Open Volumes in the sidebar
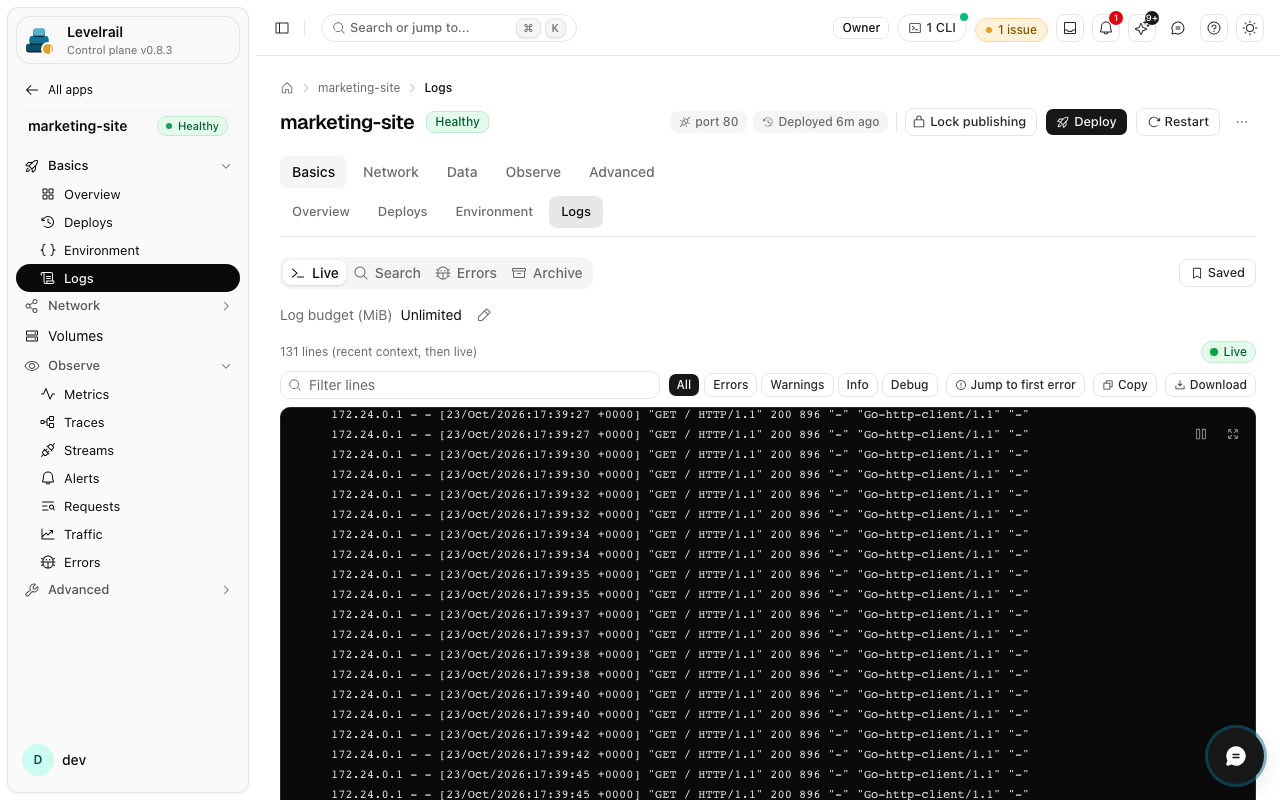Screen dimensions: 1280x800 point(128,336)
